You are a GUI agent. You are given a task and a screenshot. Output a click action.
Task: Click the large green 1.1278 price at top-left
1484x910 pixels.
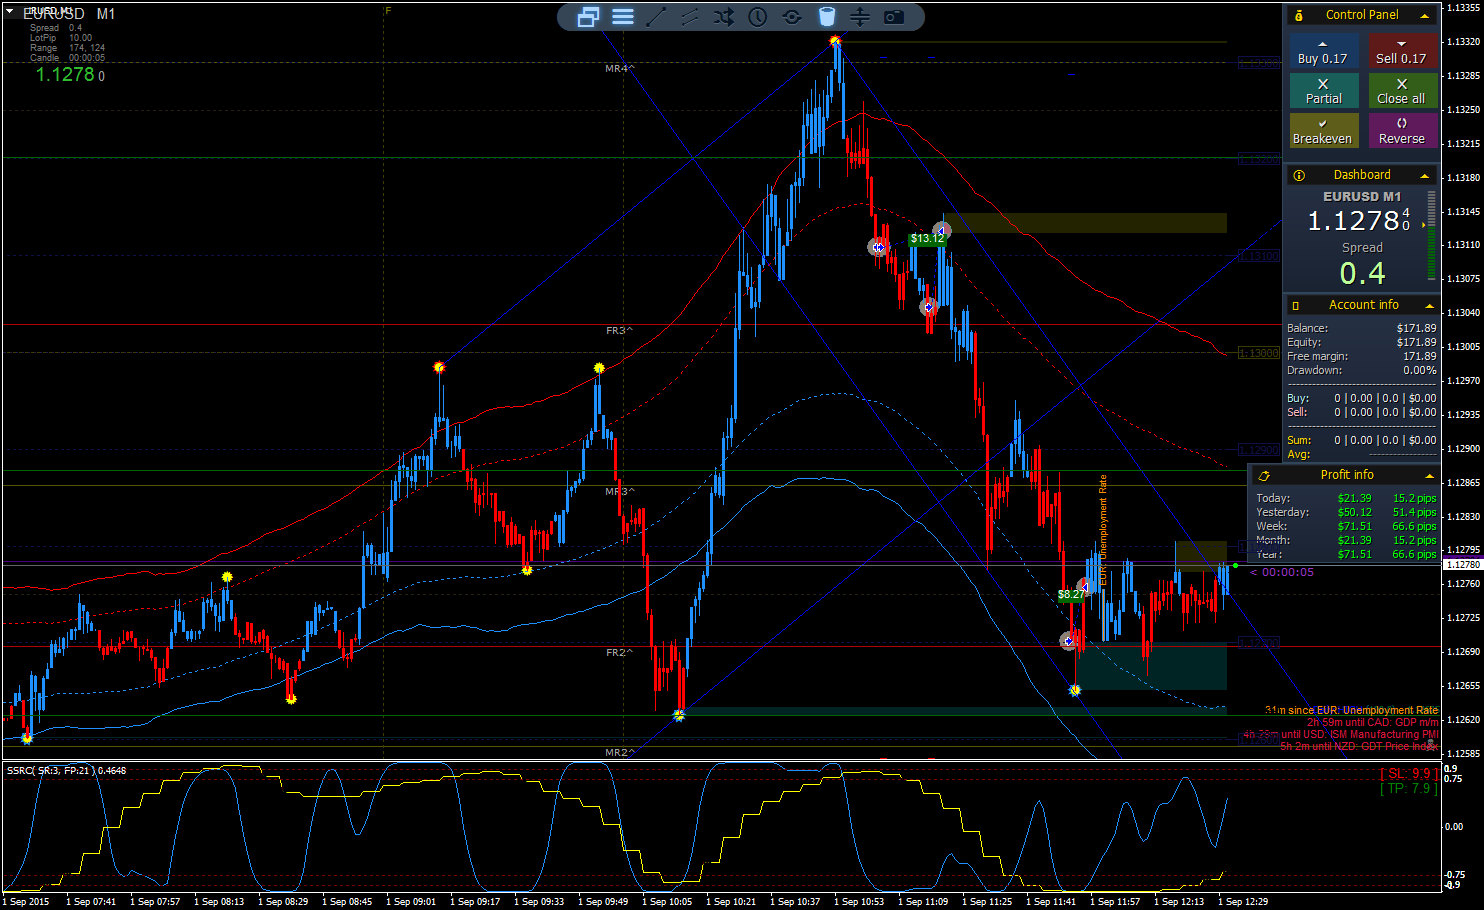(x=65, y=74)
